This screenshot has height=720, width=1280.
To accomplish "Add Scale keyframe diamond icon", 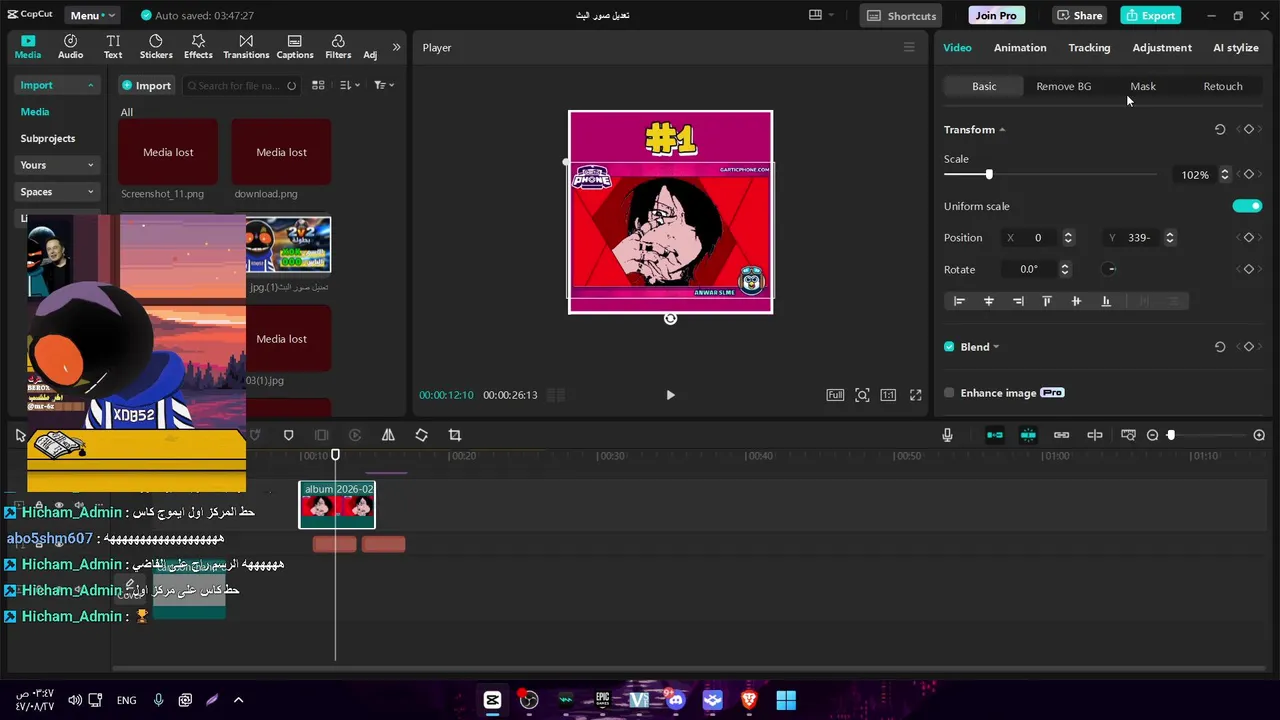I will point(1248,175).
